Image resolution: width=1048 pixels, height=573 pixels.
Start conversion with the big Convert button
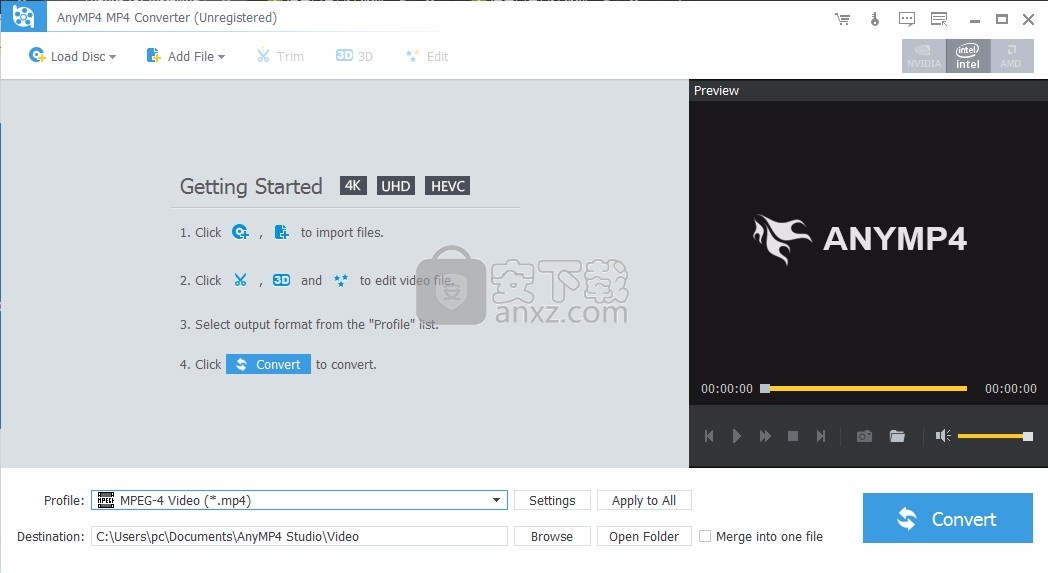948,518
